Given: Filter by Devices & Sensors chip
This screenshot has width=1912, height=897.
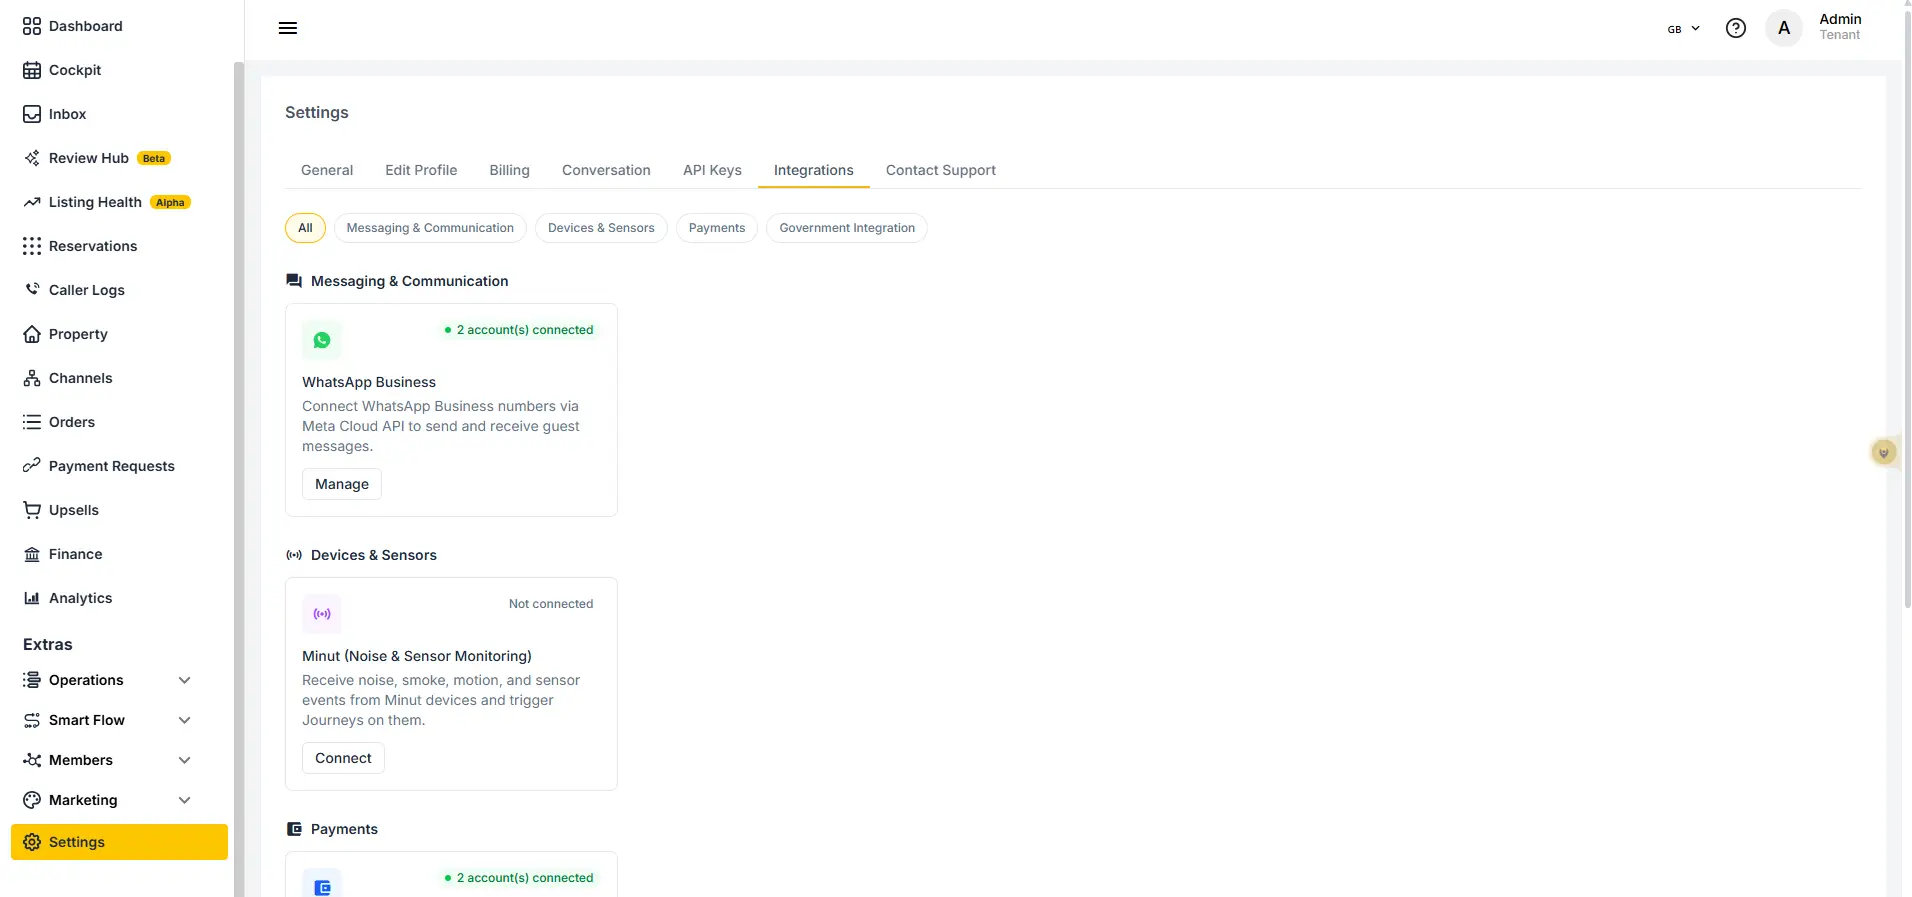Looking at the screenshot, I should pos(601,228).
